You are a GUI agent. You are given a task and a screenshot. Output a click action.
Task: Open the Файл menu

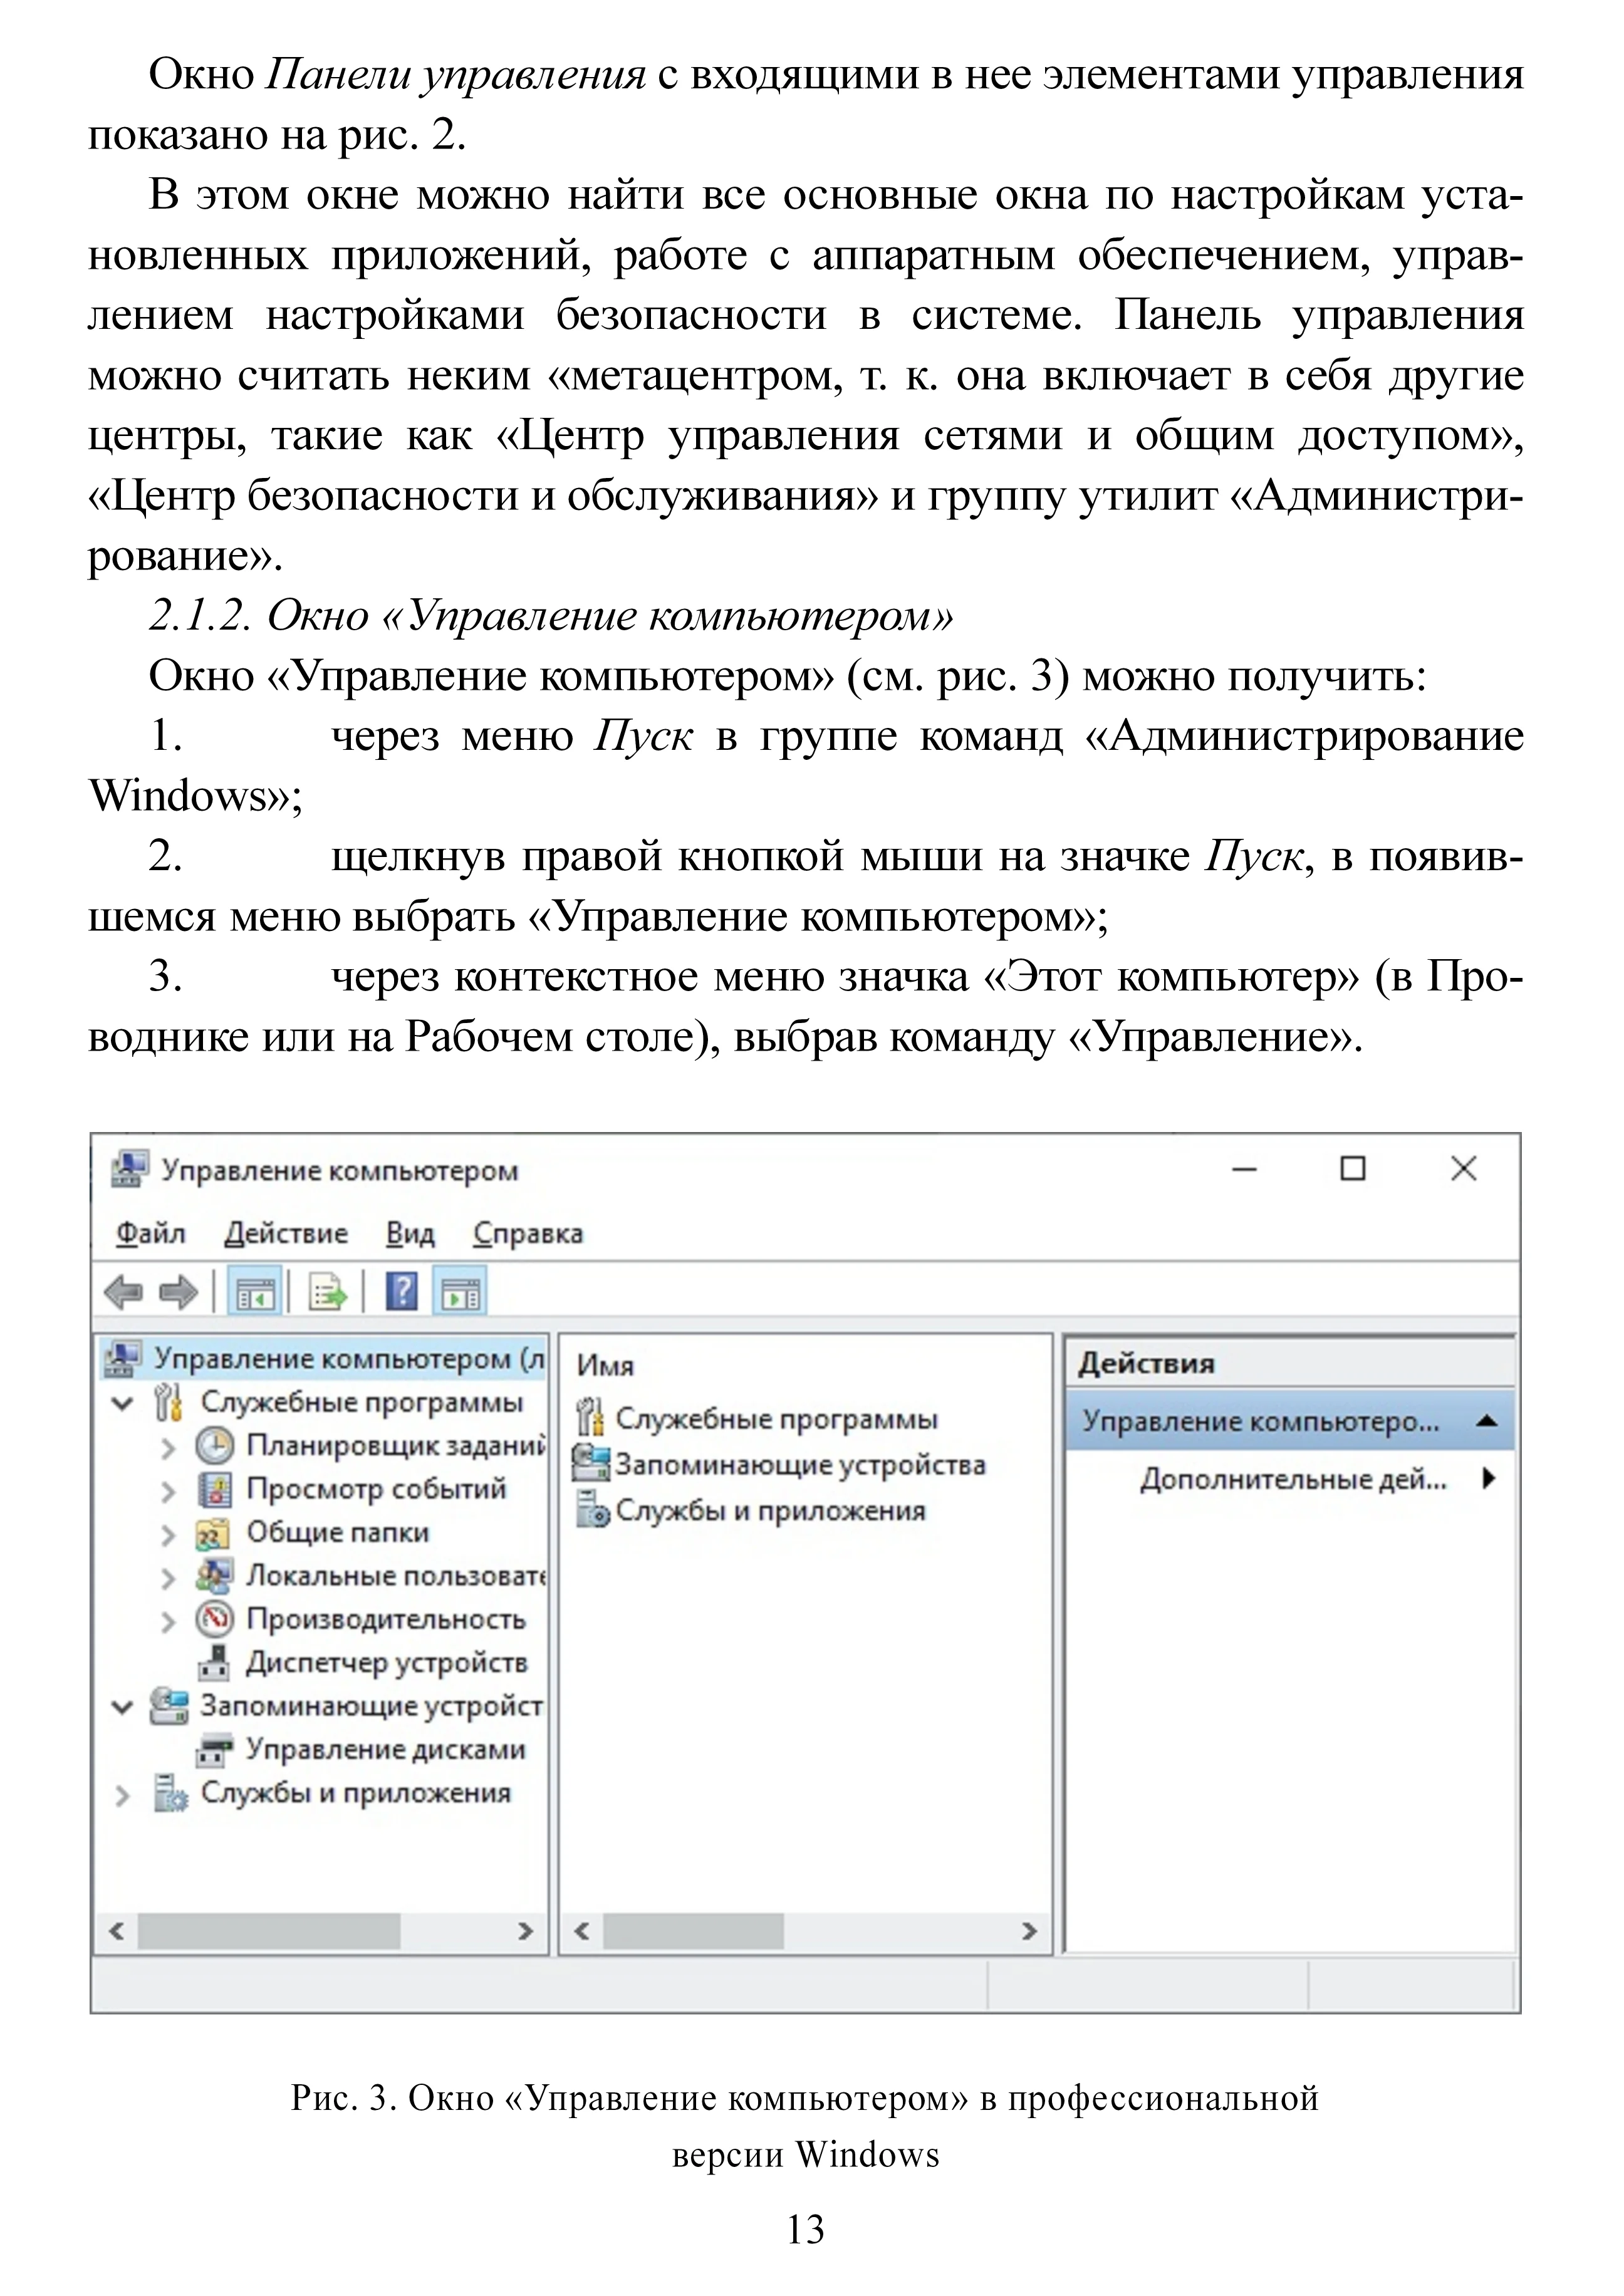point(150,1233)
